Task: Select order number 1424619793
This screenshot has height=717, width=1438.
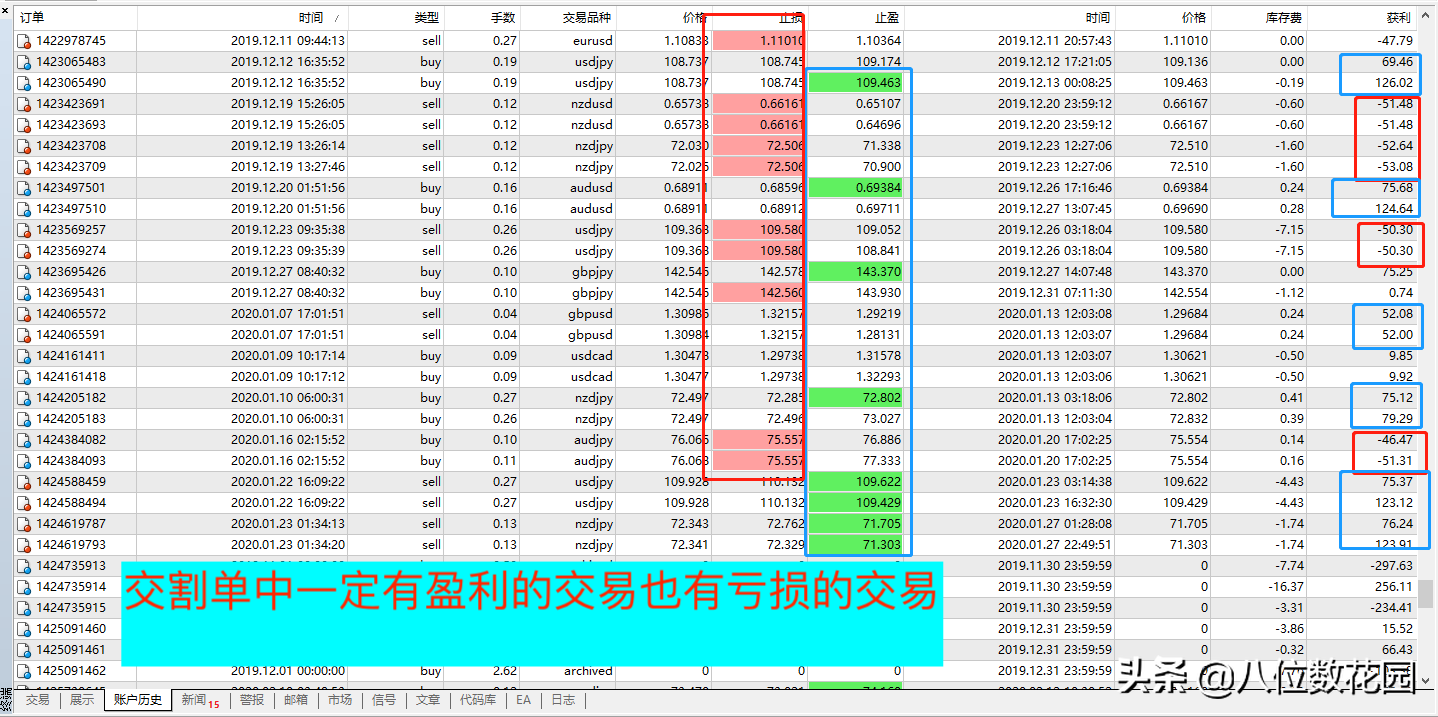Action: coord(71,545)
